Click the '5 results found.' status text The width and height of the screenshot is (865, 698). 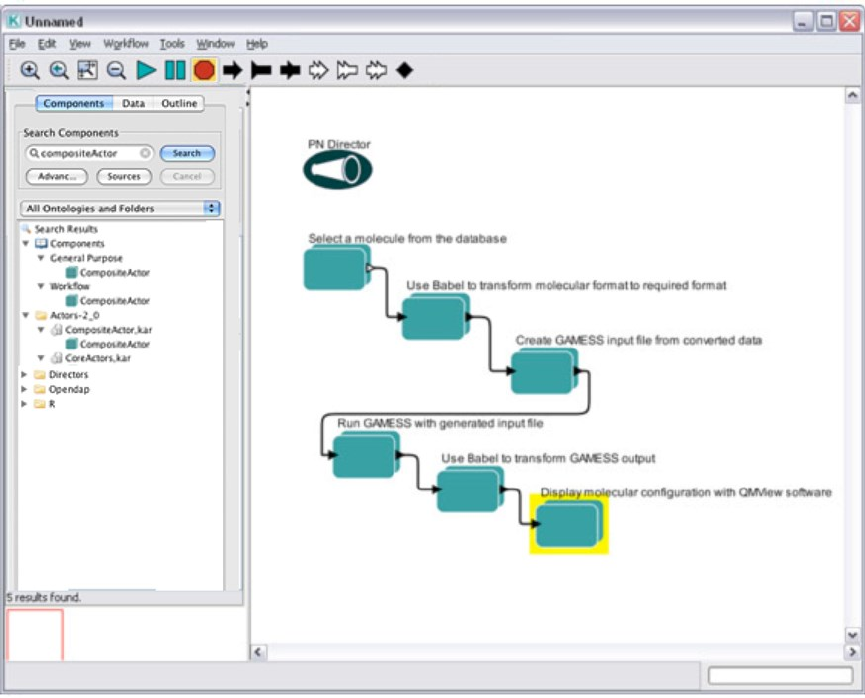coord(44,598)
